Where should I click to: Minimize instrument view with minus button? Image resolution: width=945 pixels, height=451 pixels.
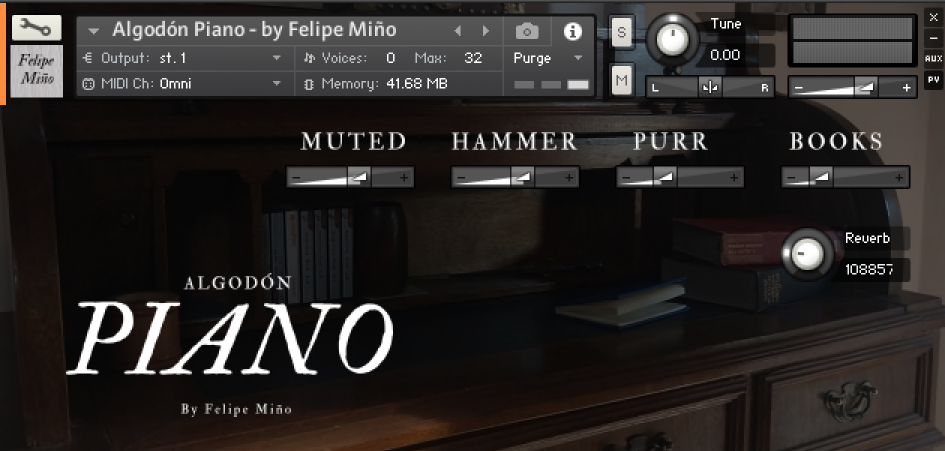(x=934, y=37)
